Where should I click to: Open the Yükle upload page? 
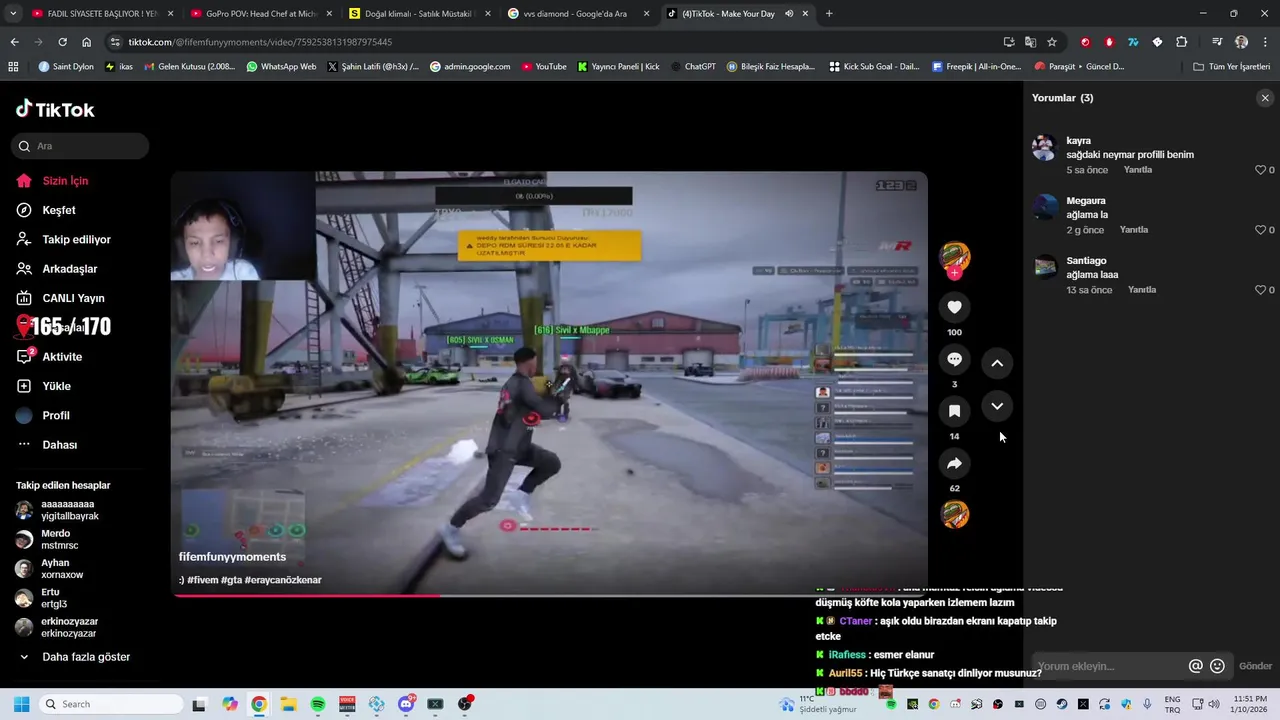[x=56, y=386]
